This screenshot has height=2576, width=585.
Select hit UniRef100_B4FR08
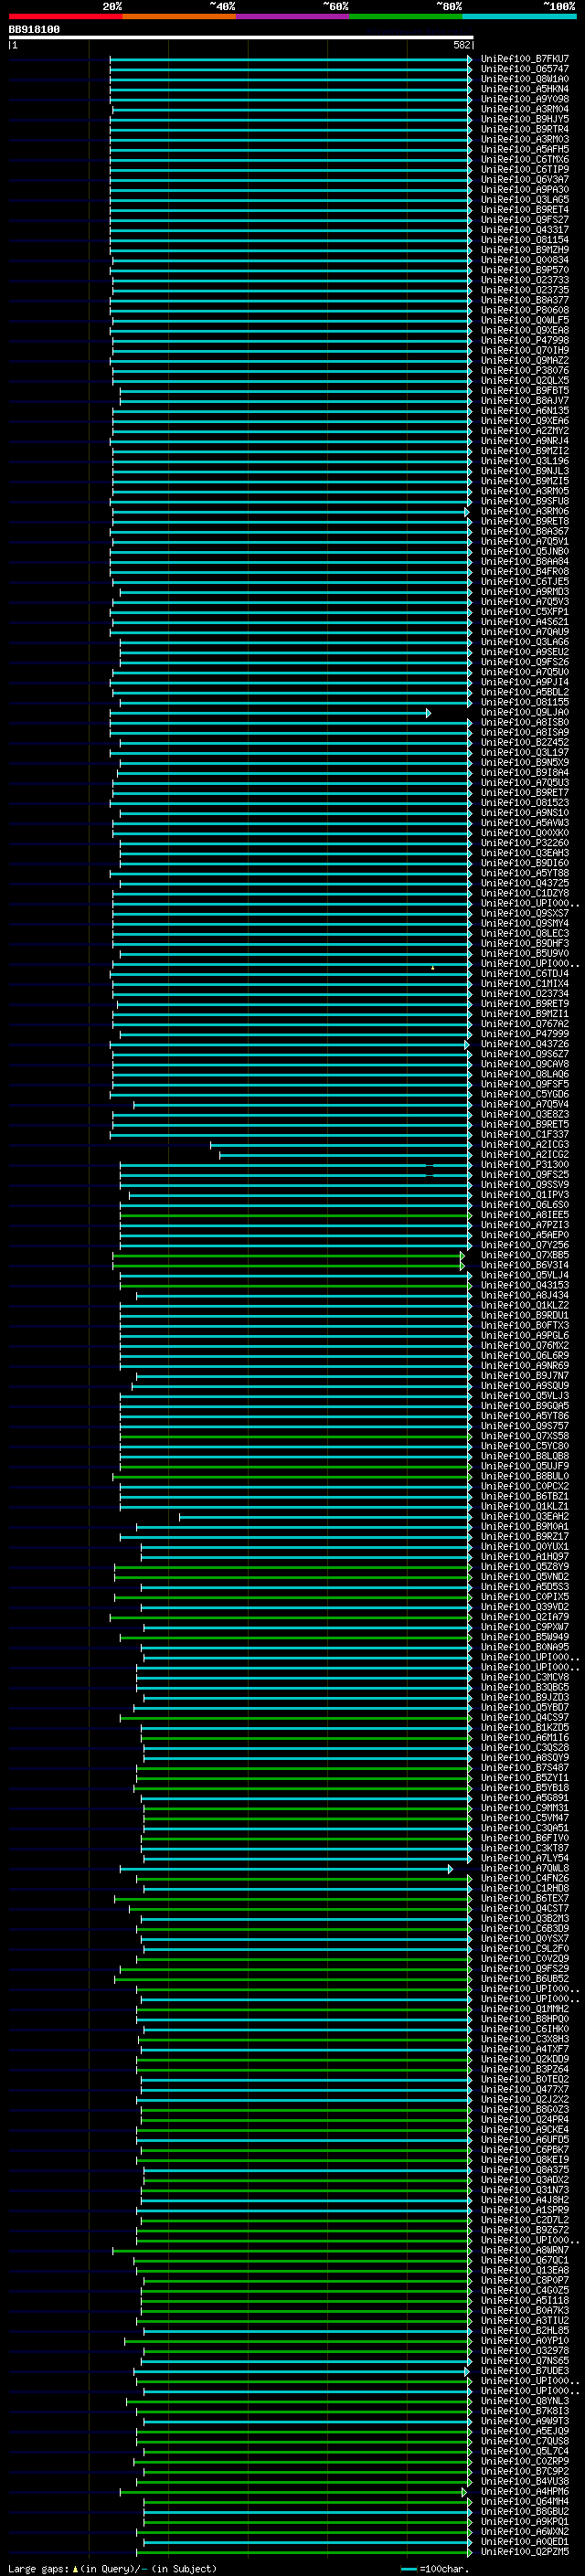click(524, 572)
